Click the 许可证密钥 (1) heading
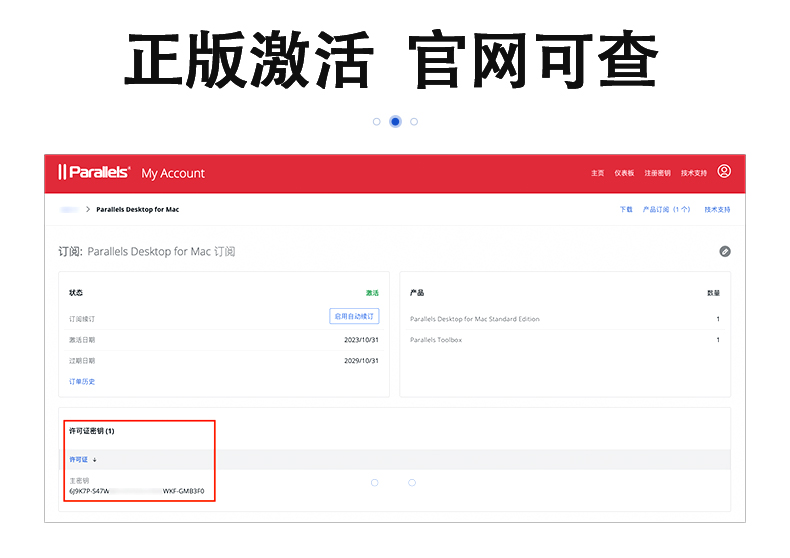Viewport: 790px width, 558px height. (91, 431)
